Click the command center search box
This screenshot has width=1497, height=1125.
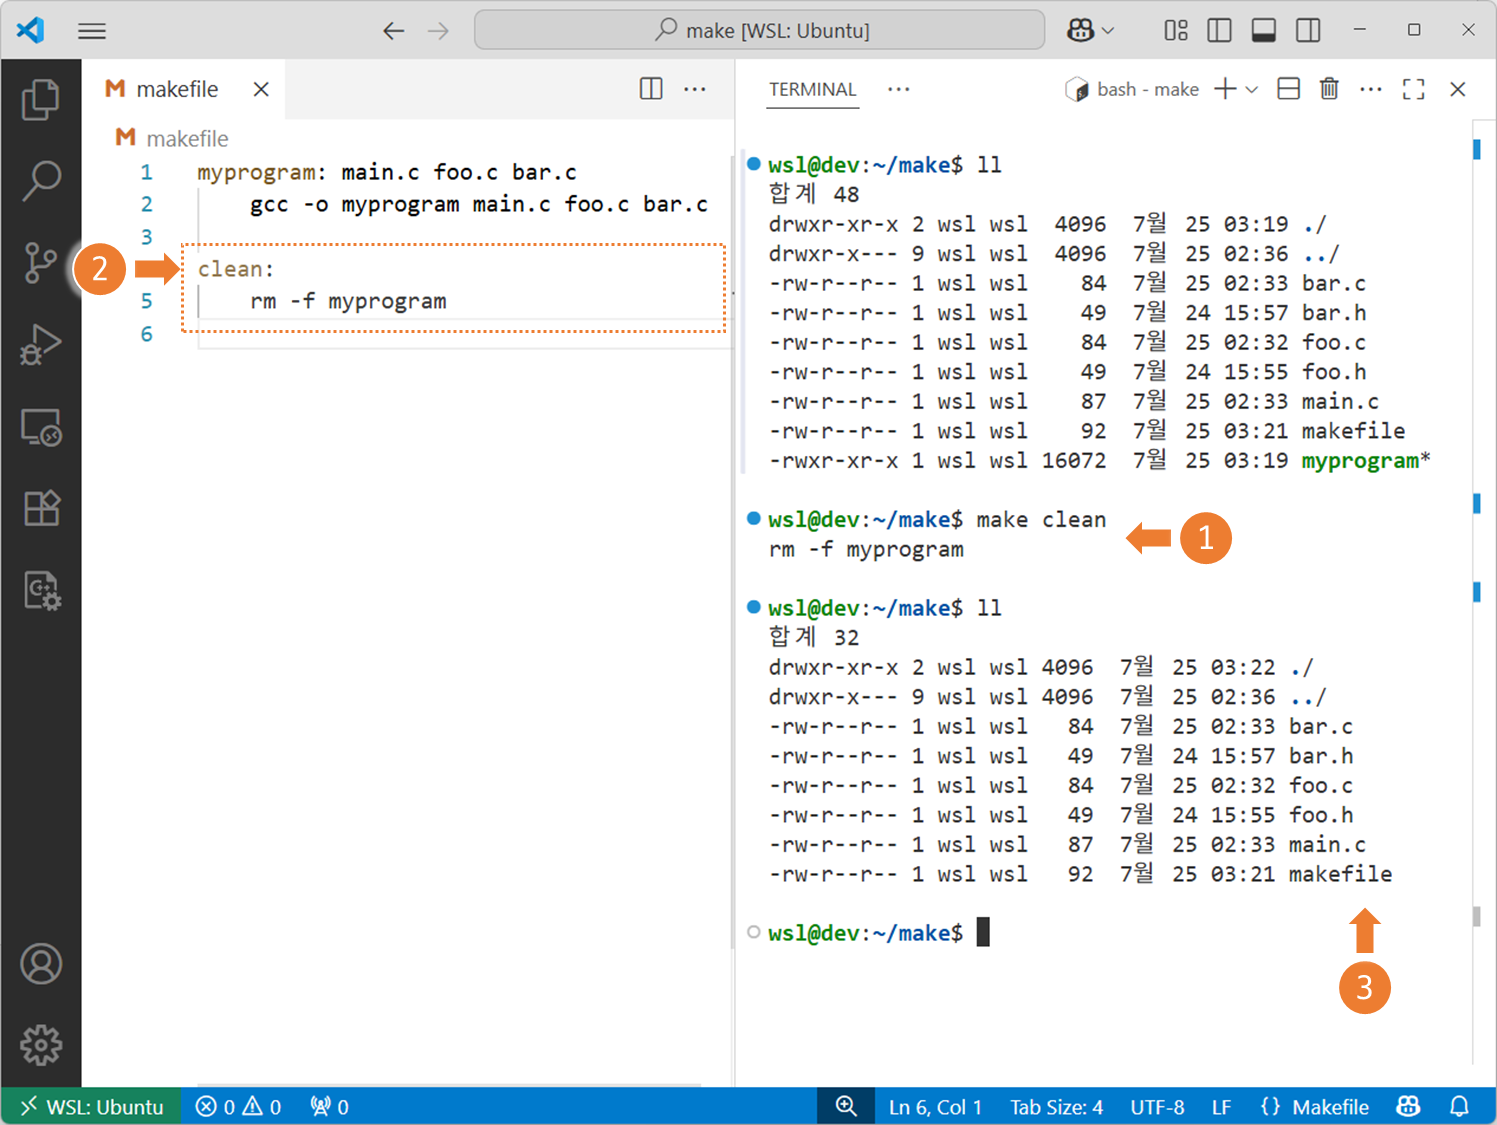pos(760,30)
